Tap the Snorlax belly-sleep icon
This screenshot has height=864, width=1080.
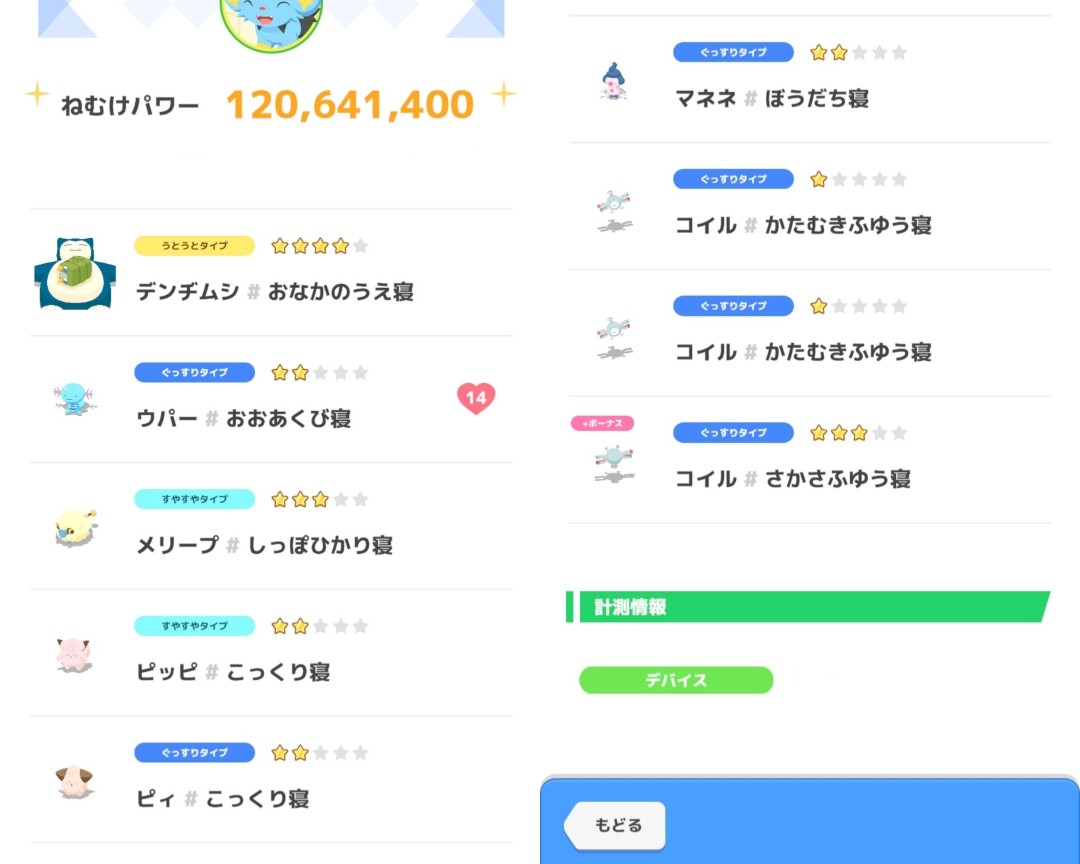point(75,273)
